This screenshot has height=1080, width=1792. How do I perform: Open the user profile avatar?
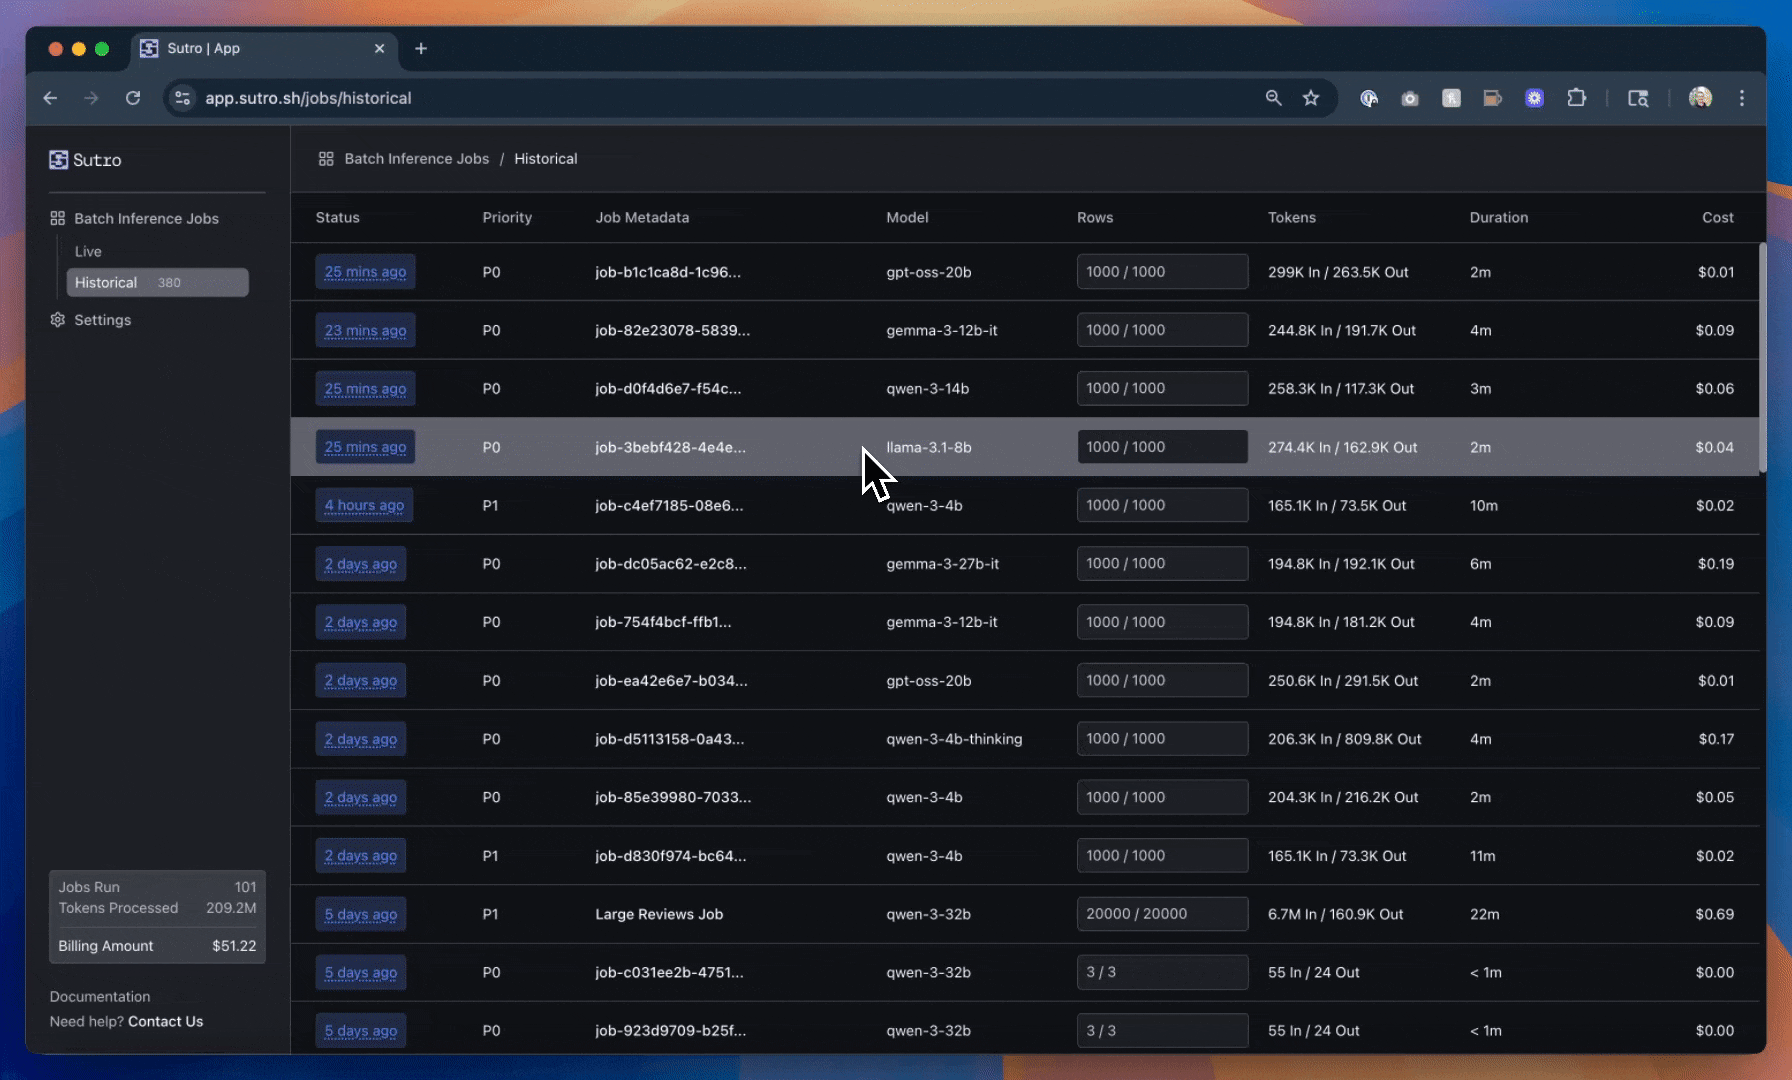click(x=1700, y=98)
